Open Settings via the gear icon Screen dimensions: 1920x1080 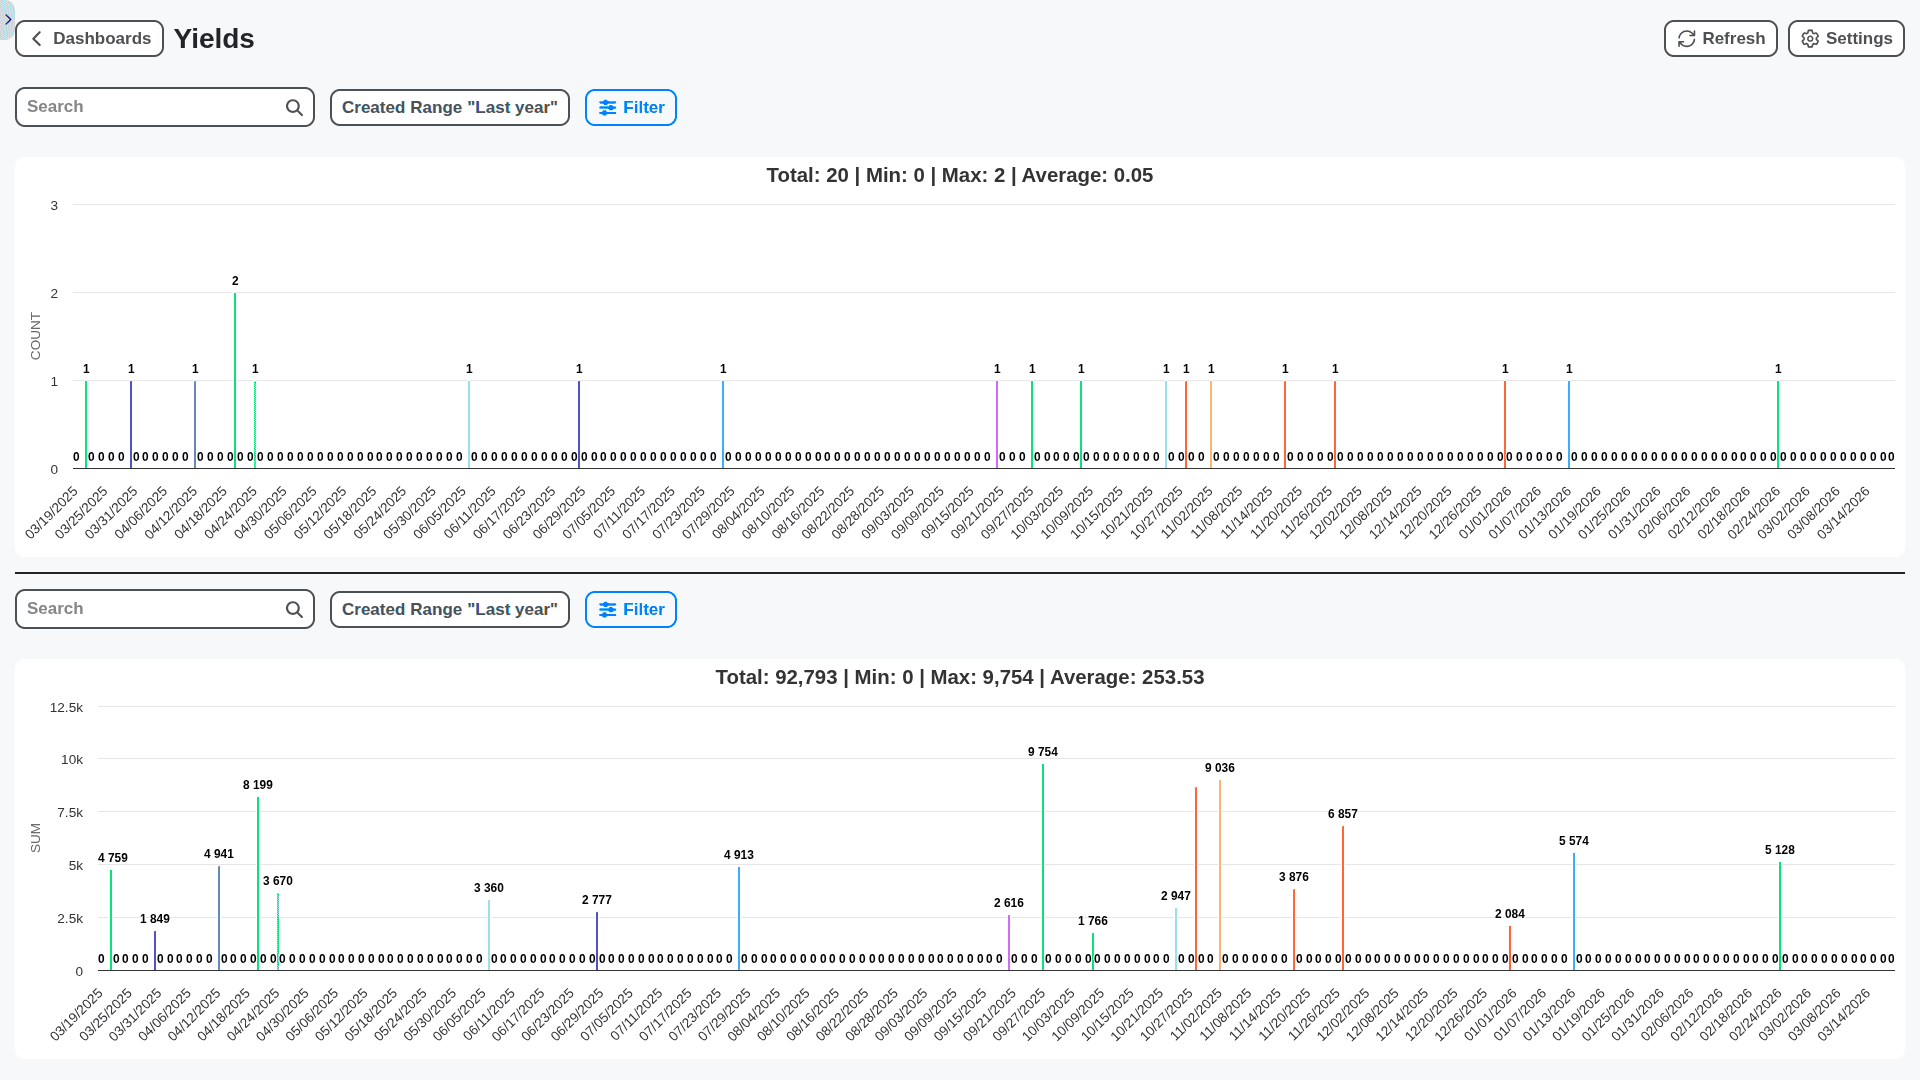(1810, 38)
